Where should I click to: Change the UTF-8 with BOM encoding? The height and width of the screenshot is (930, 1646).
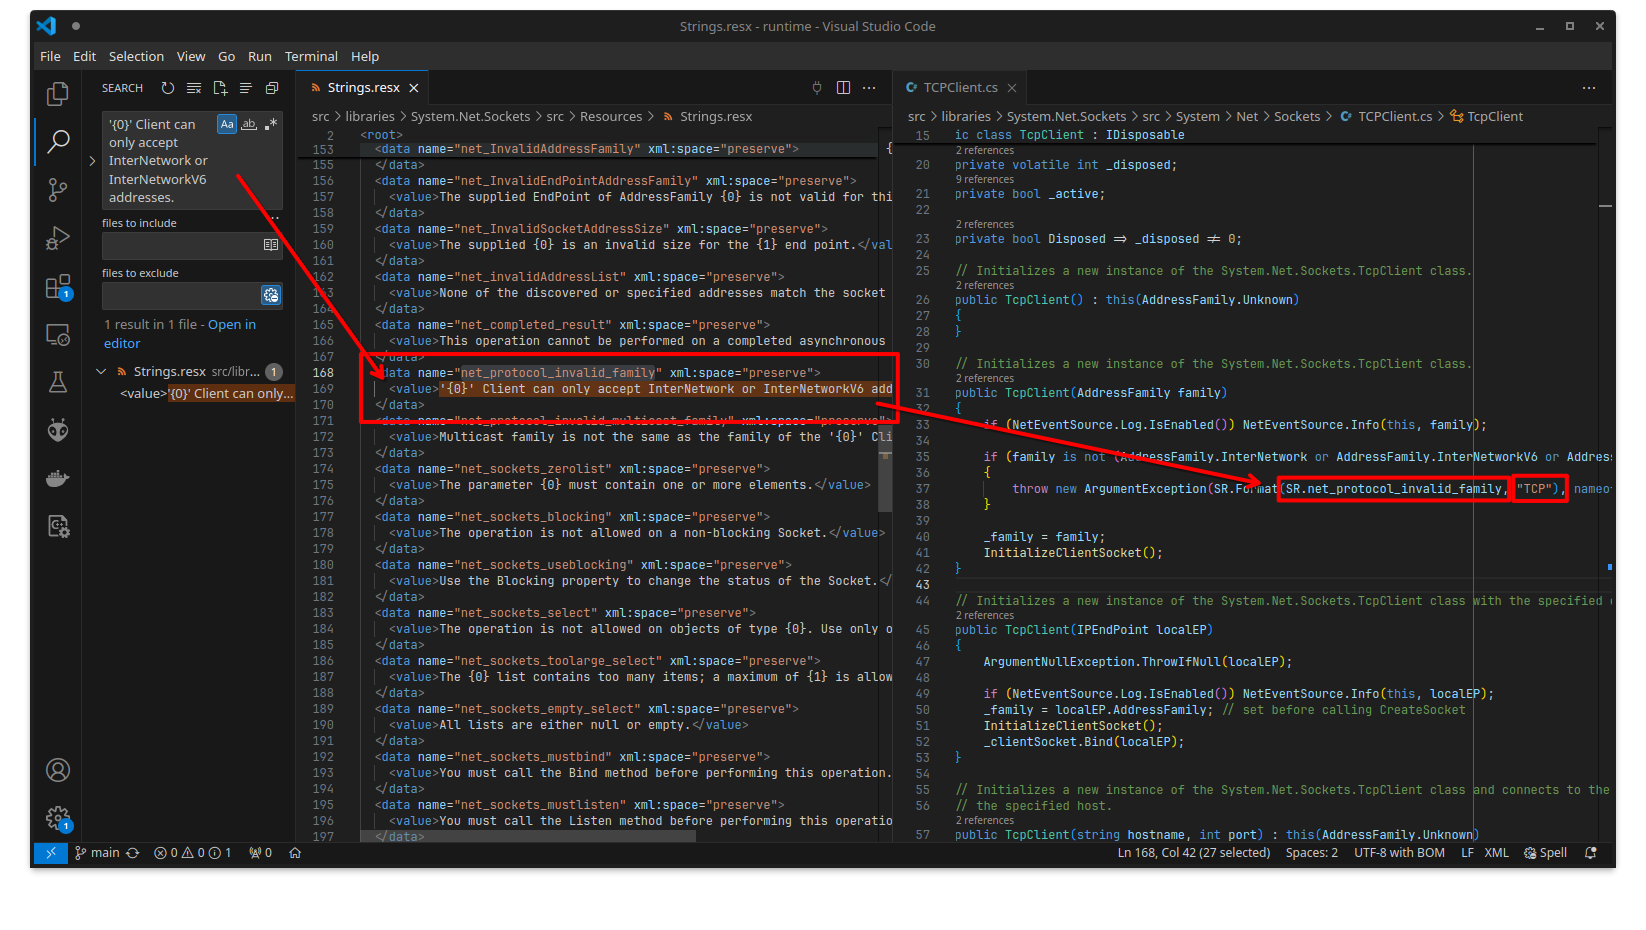click(x=1399, y=853)
